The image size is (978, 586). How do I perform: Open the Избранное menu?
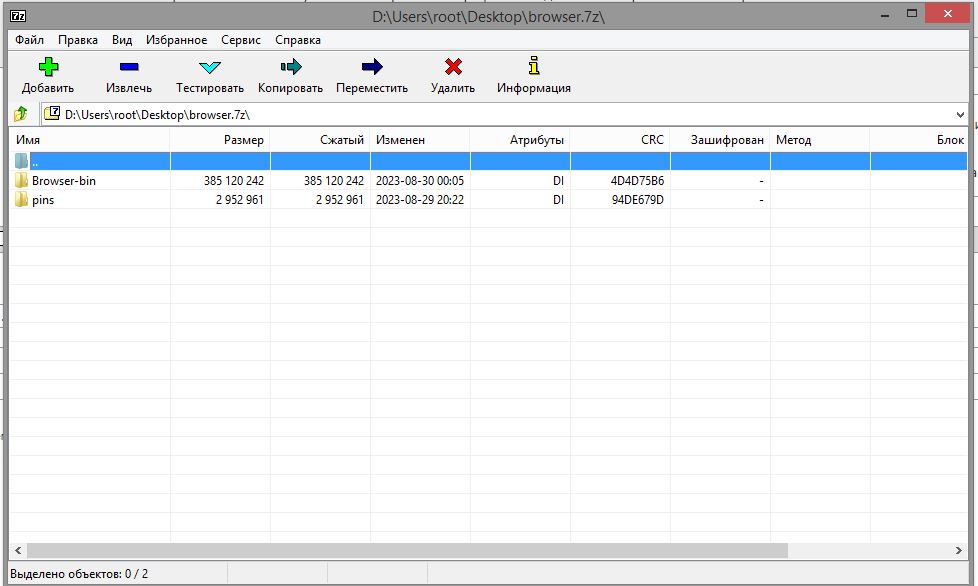pos(176,40)
